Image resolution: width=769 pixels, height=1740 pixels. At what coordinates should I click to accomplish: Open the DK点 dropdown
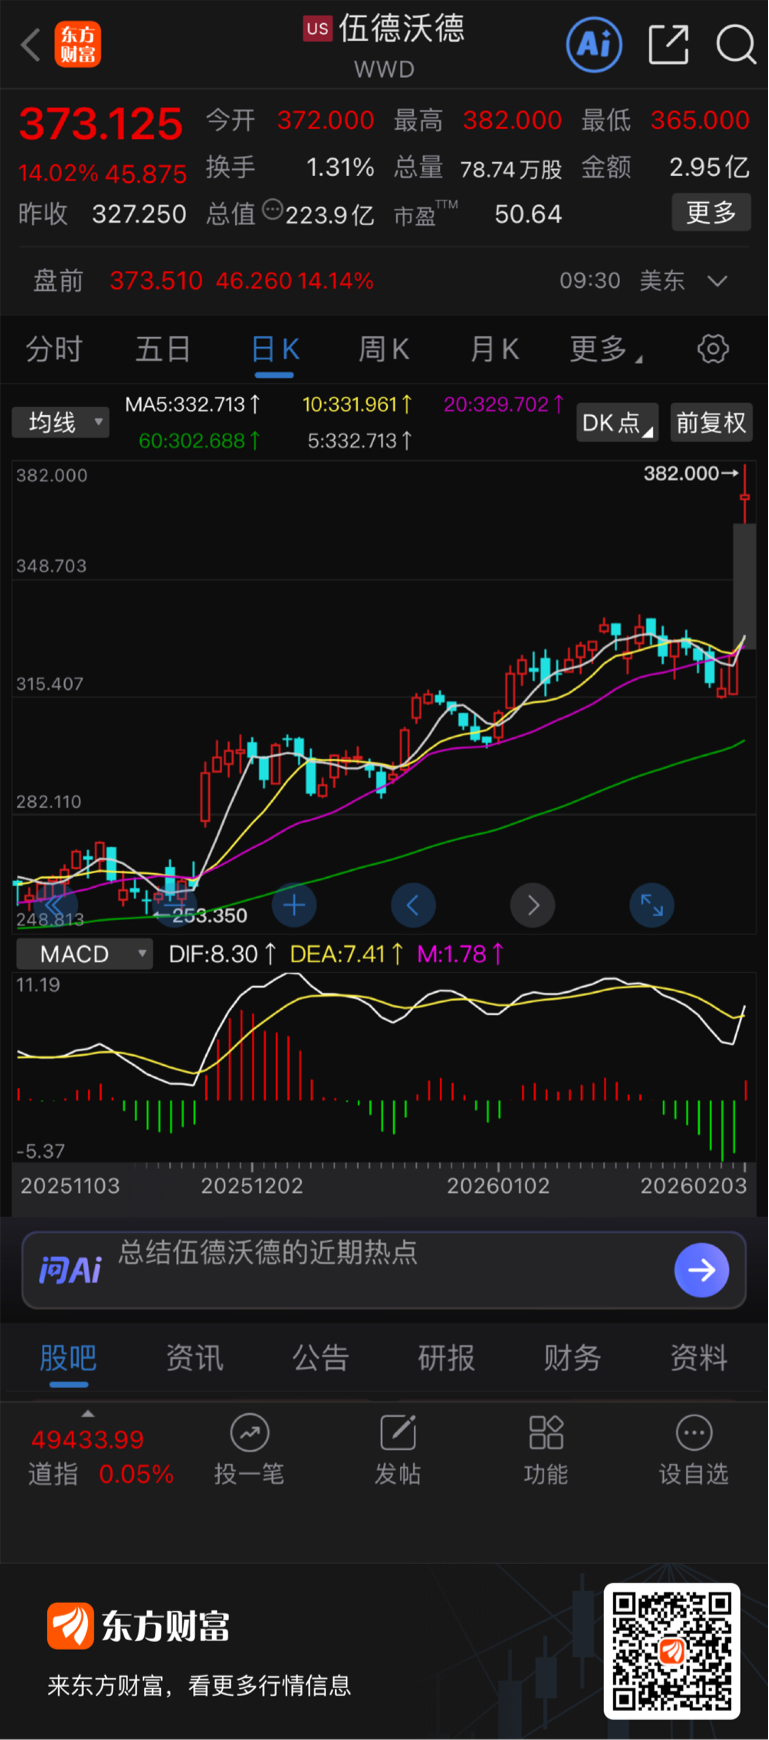pyautogui.click(x=617, y=423)
